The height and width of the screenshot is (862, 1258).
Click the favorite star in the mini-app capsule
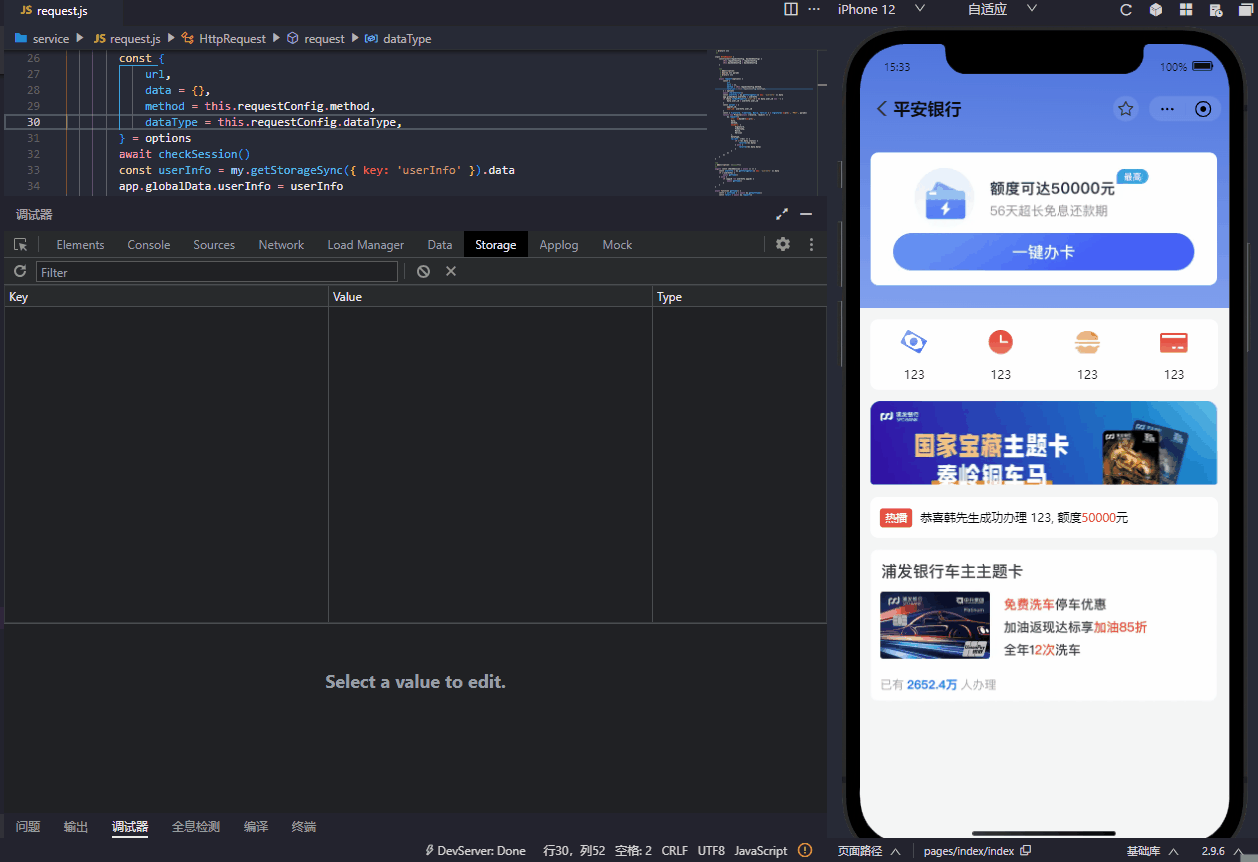pyautogui.click(x=1126, y=108)
